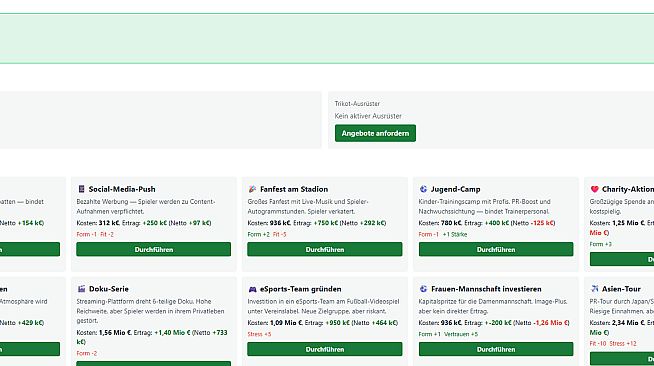Execute Fanfest am Stadion via Durchführen
Image resolution: width=654 pixels, height=366 pixels.
324,249
